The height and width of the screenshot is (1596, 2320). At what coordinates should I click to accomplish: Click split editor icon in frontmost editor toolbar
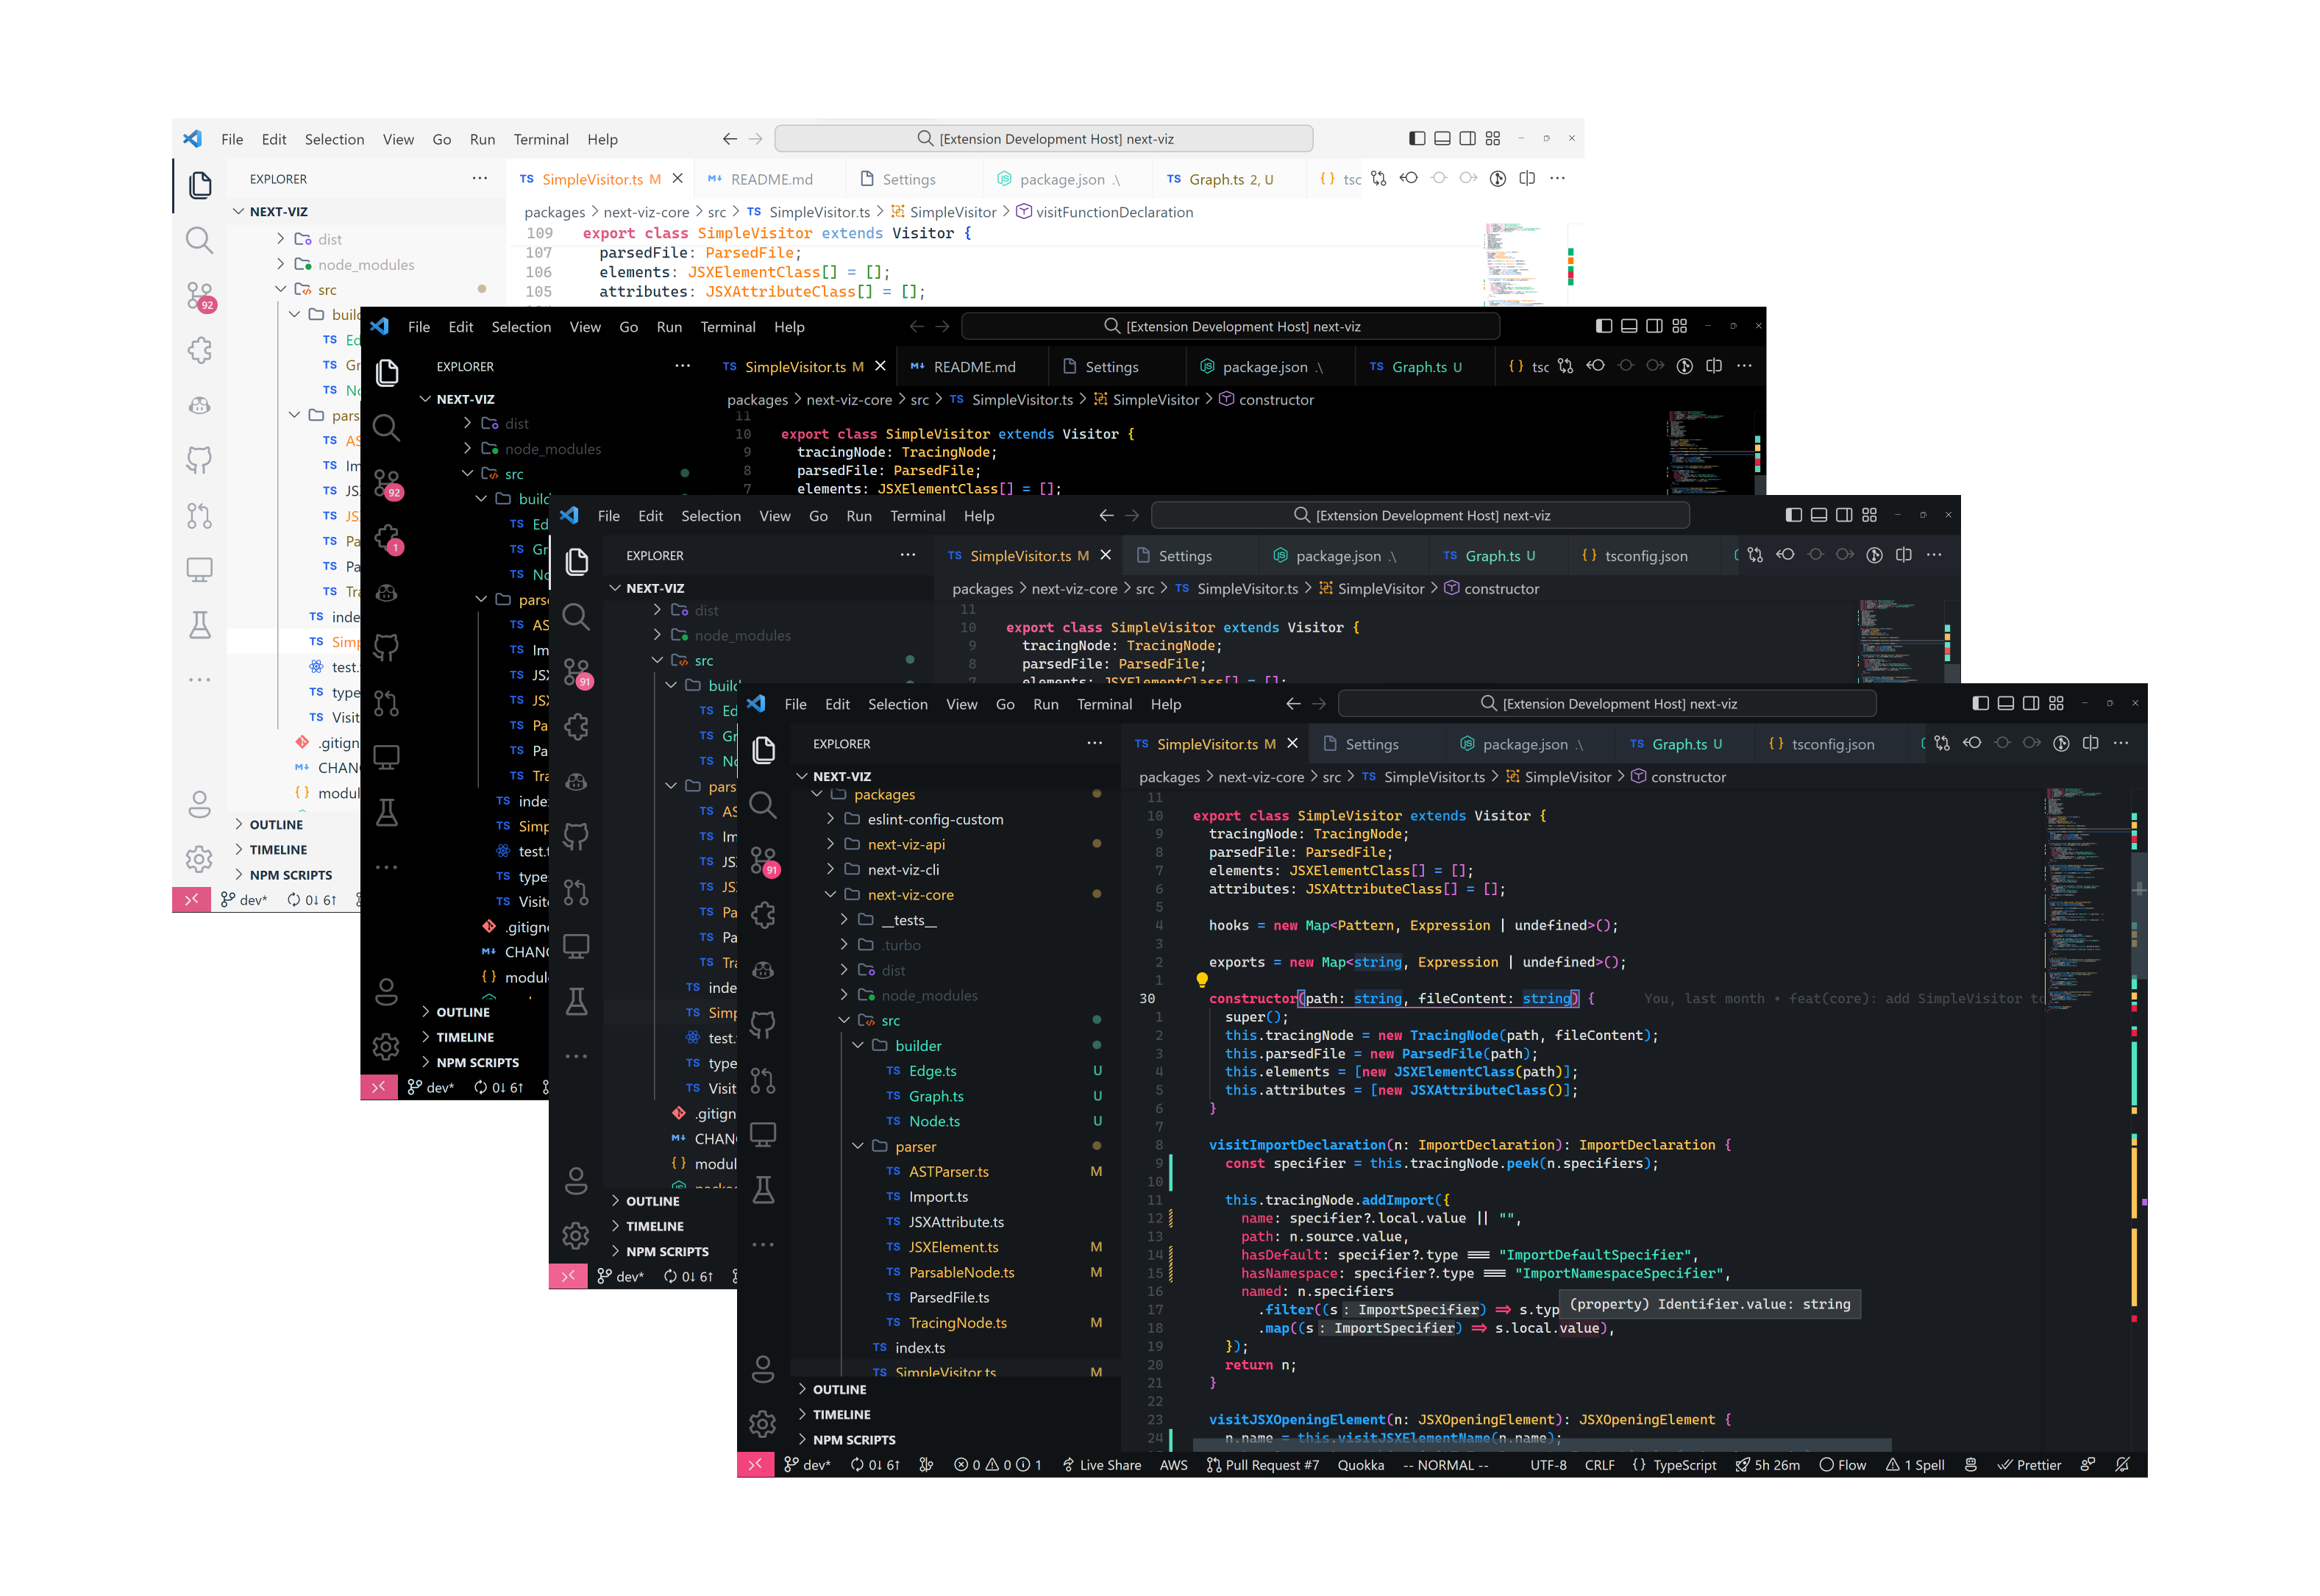(x=2090, y=743)
